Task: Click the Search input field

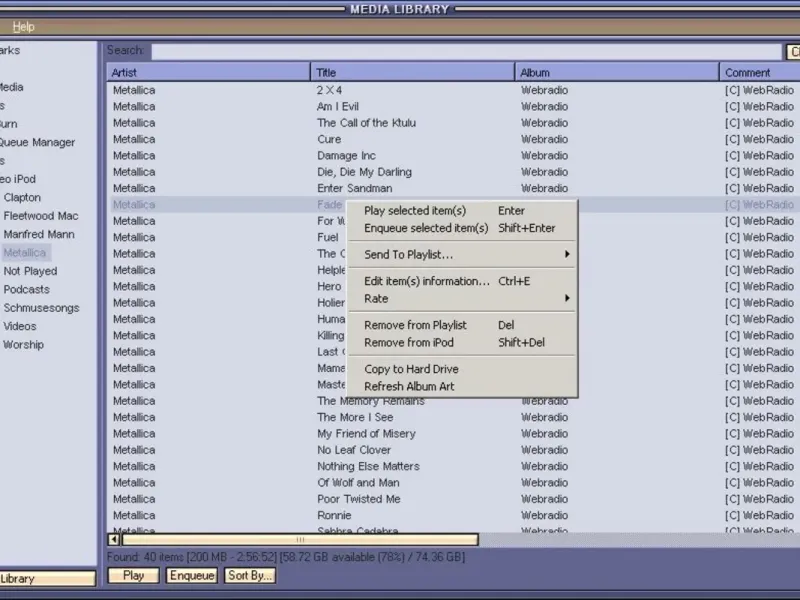Action: point(466,51)
